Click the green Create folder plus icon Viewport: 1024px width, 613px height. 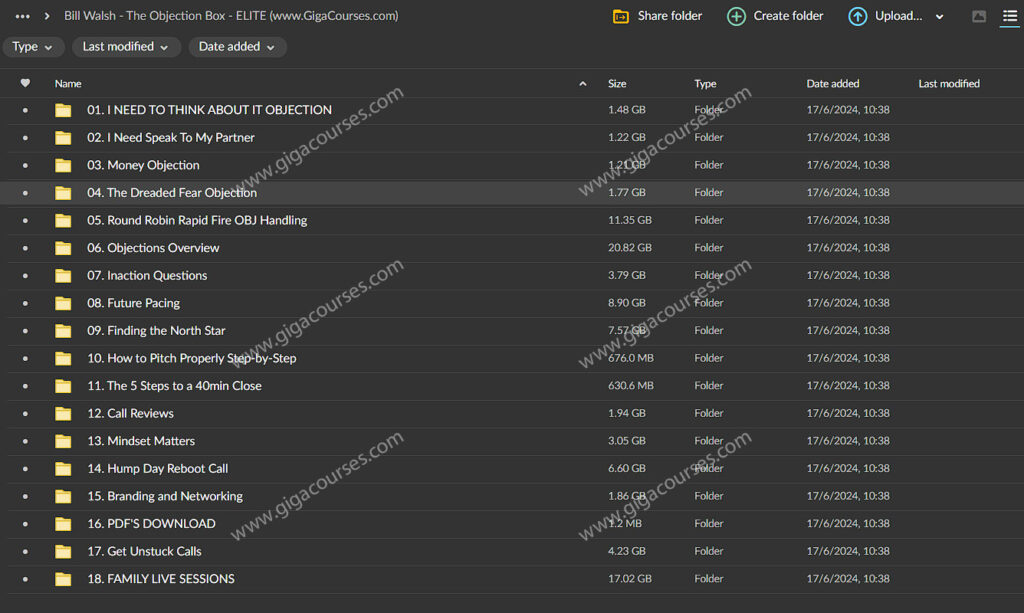point(736,16)
